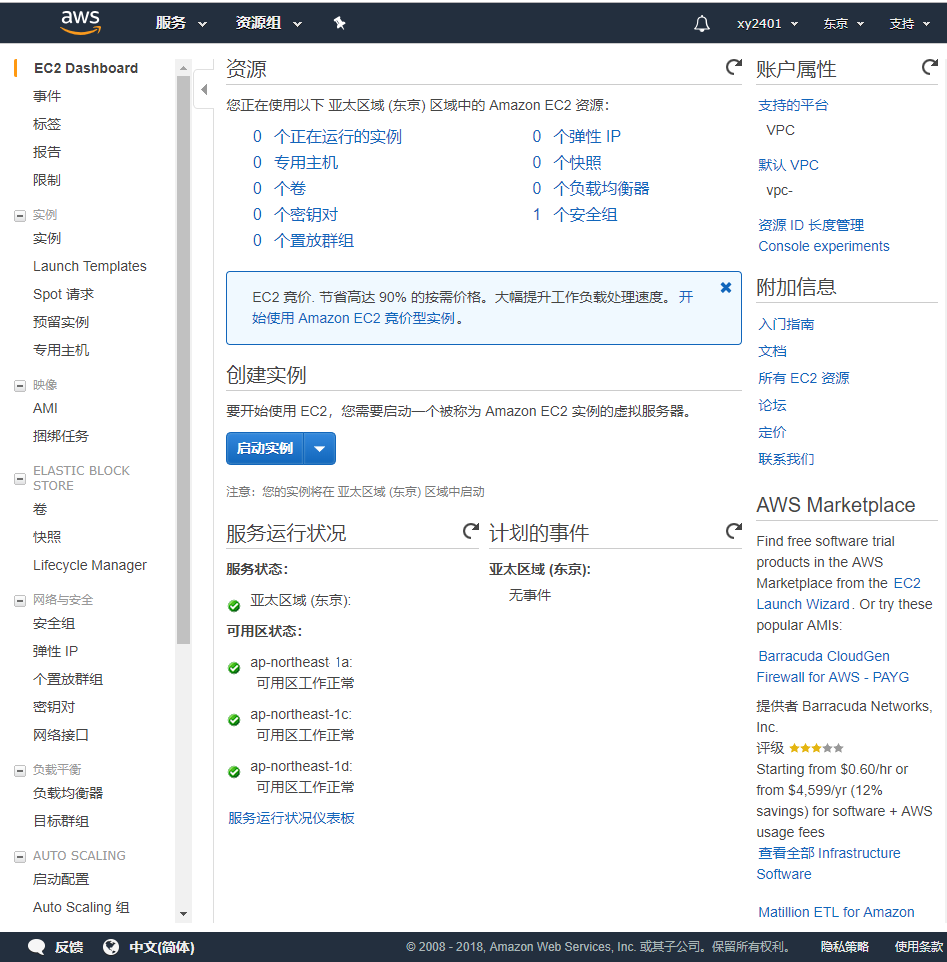
Task: Open 负载均衡器 load balancers in sidebar
Action: point(68,793)
